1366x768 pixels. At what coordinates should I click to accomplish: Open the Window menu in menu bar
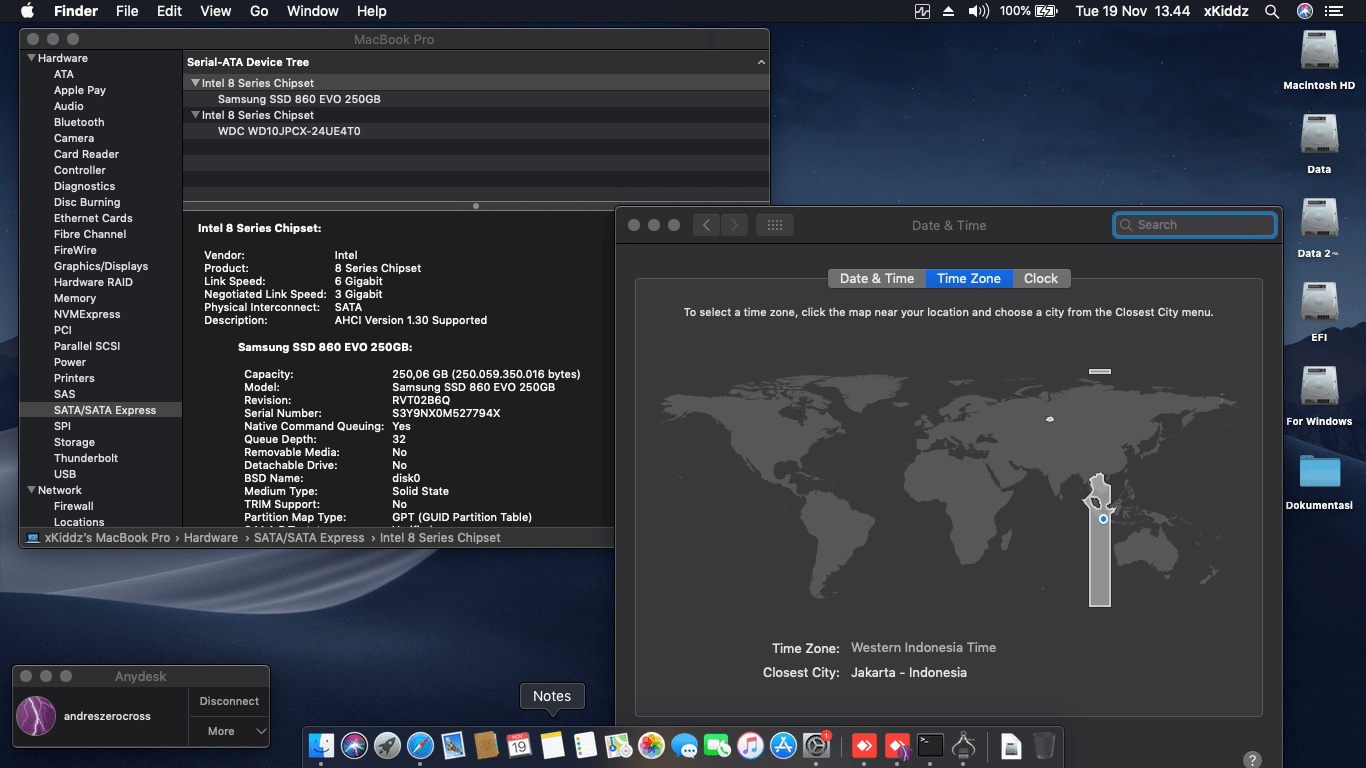pos(312,11)
